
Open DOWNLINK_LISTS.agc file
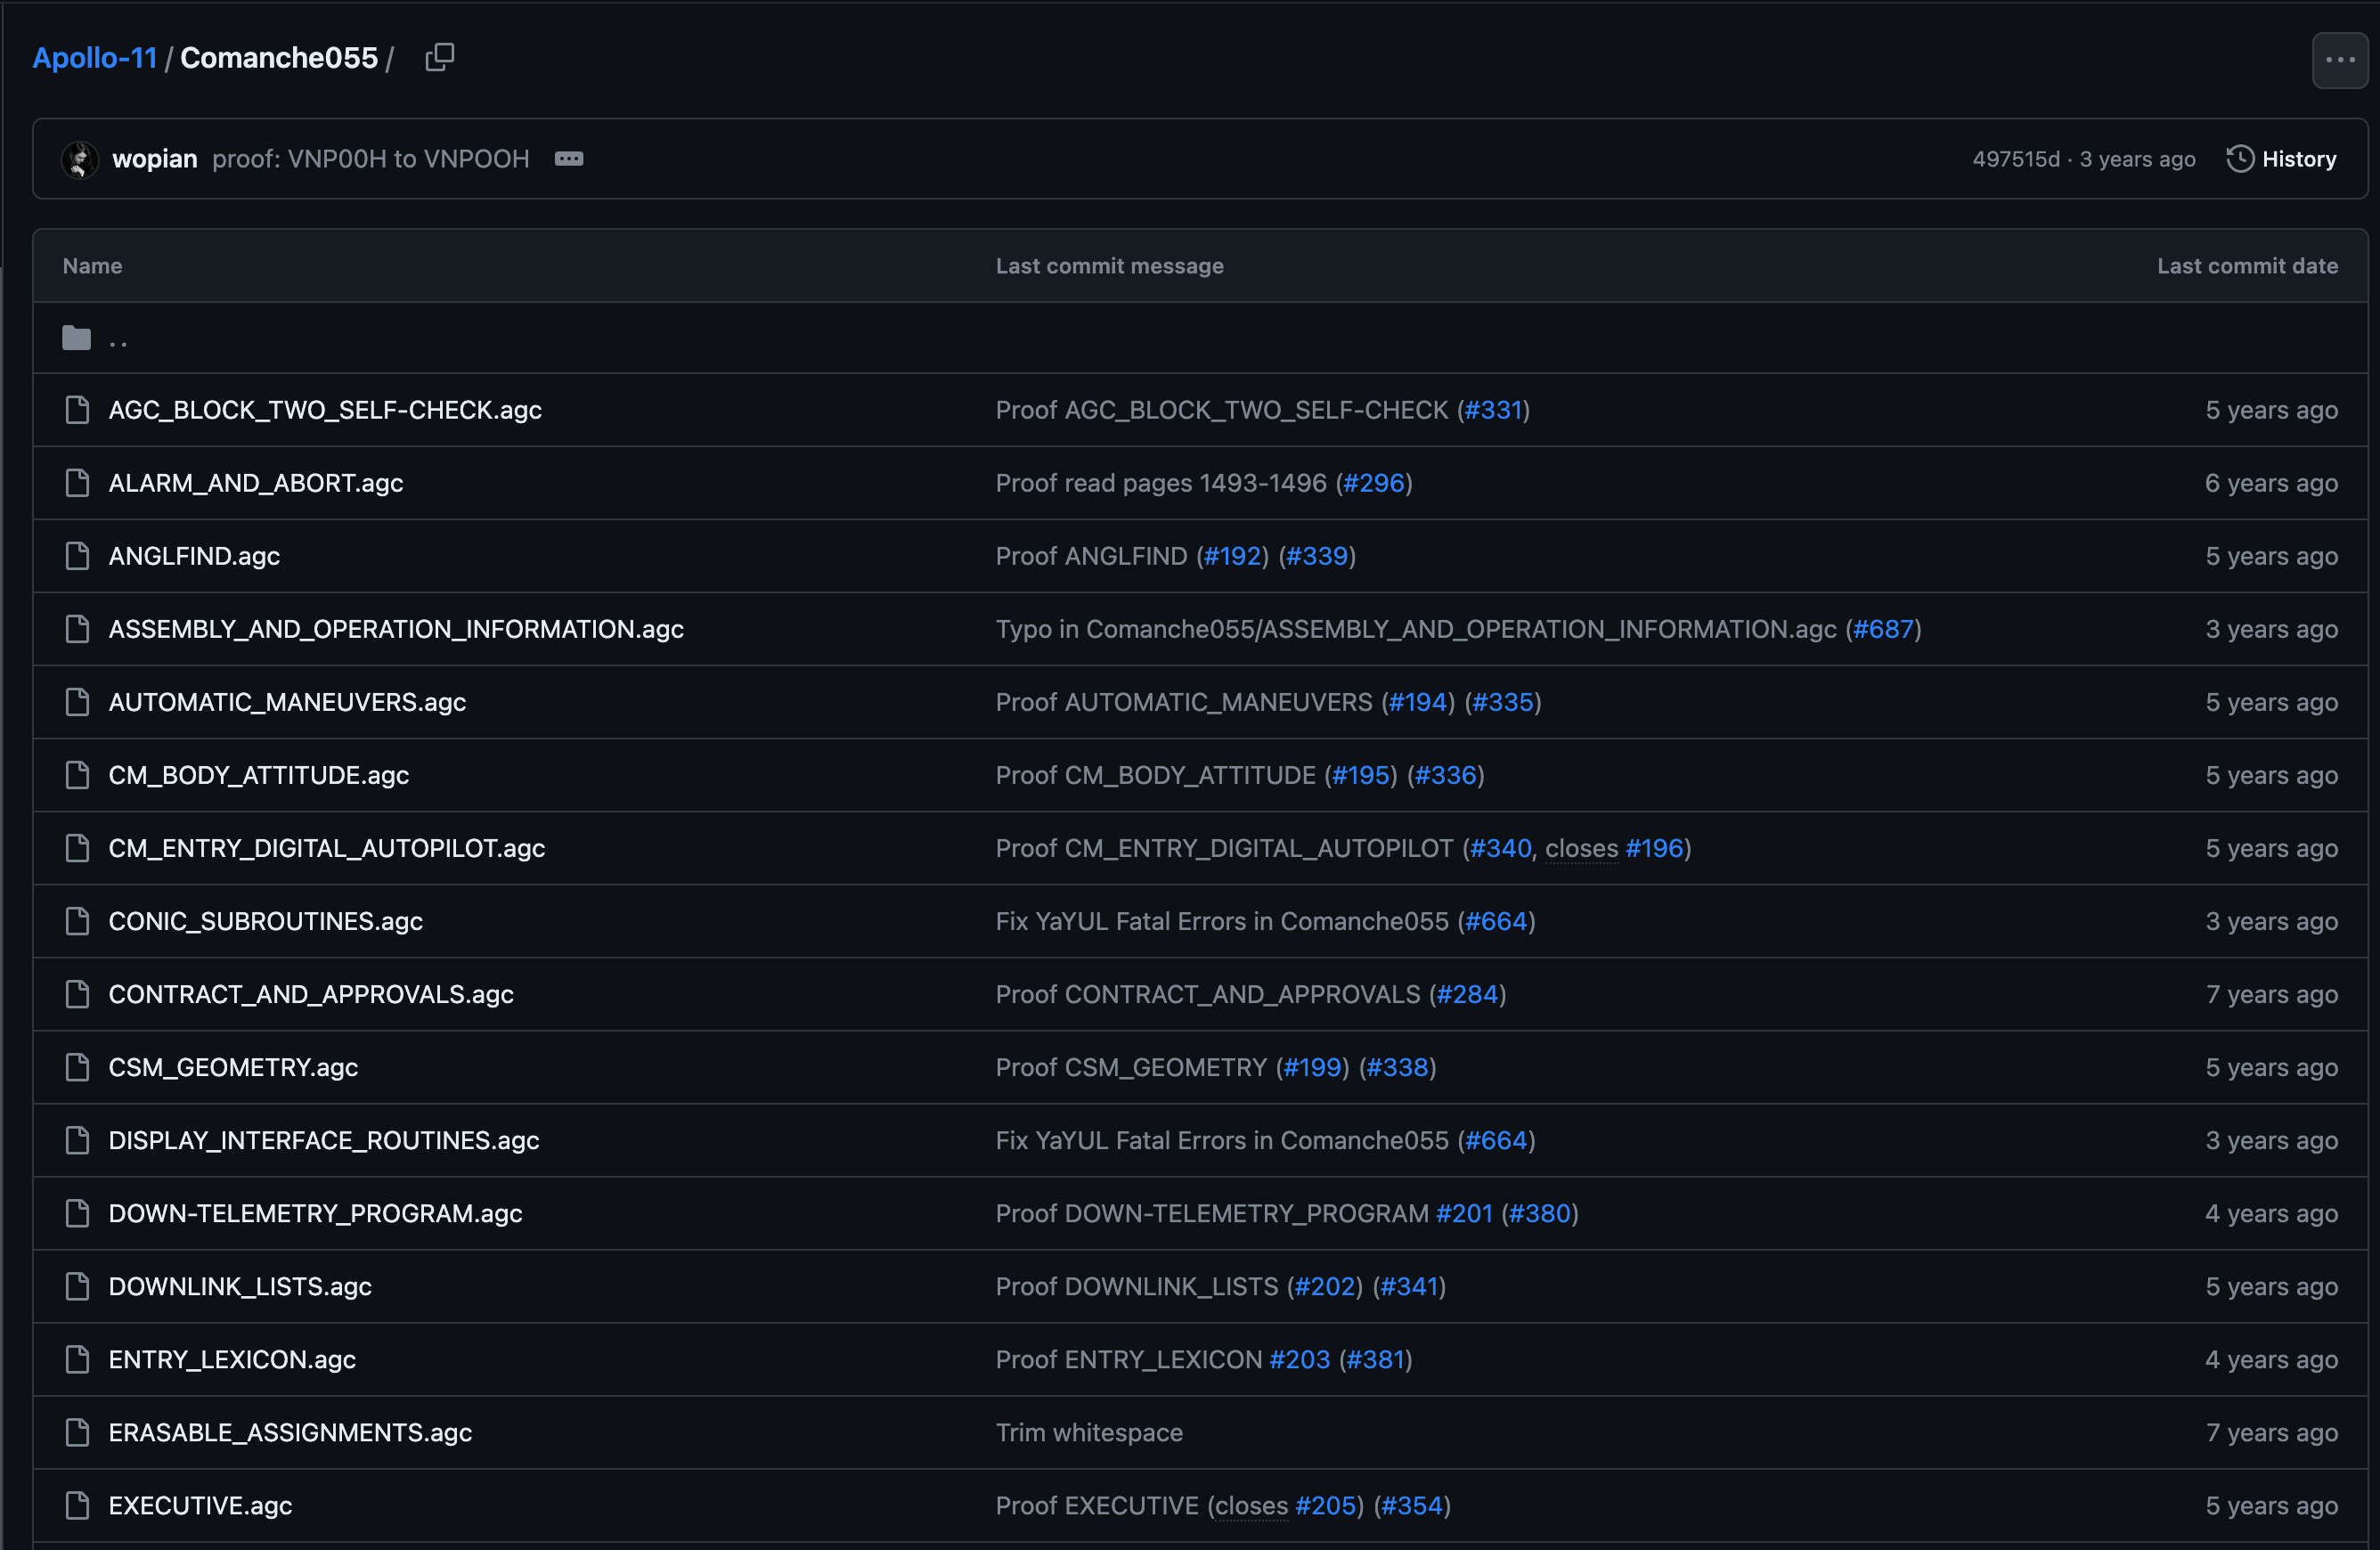(x=240, y=1286)
